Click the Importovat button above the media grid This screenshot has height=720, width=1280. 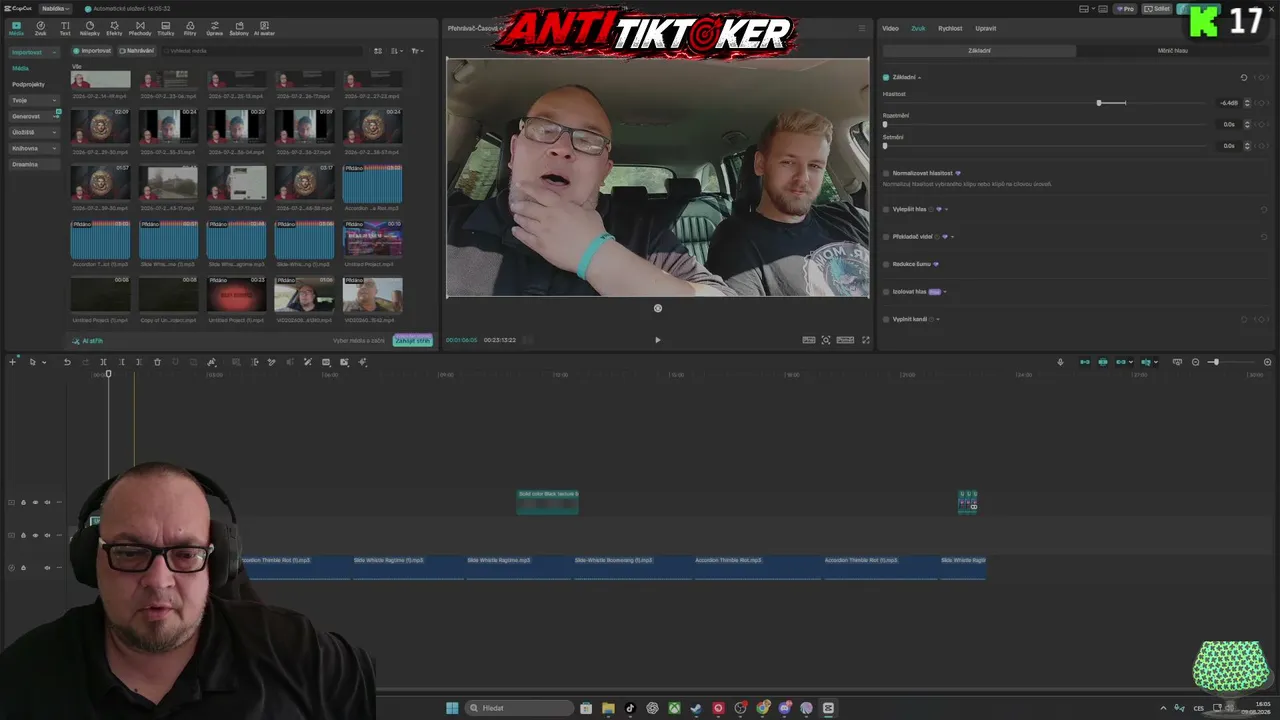(x=93, y=50)
